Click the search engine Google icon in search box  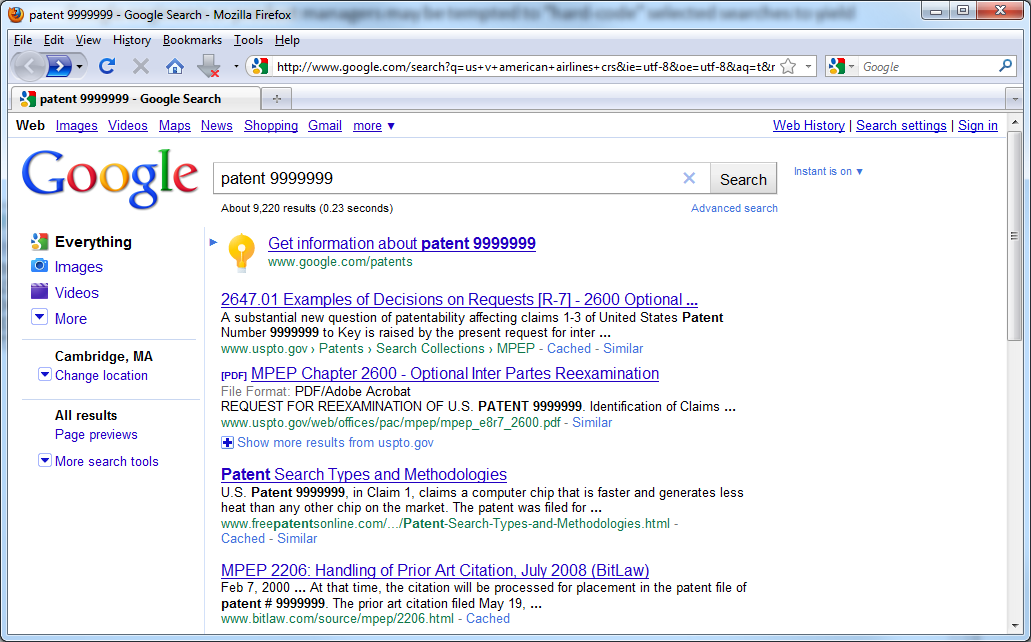[x=837, y=66]
